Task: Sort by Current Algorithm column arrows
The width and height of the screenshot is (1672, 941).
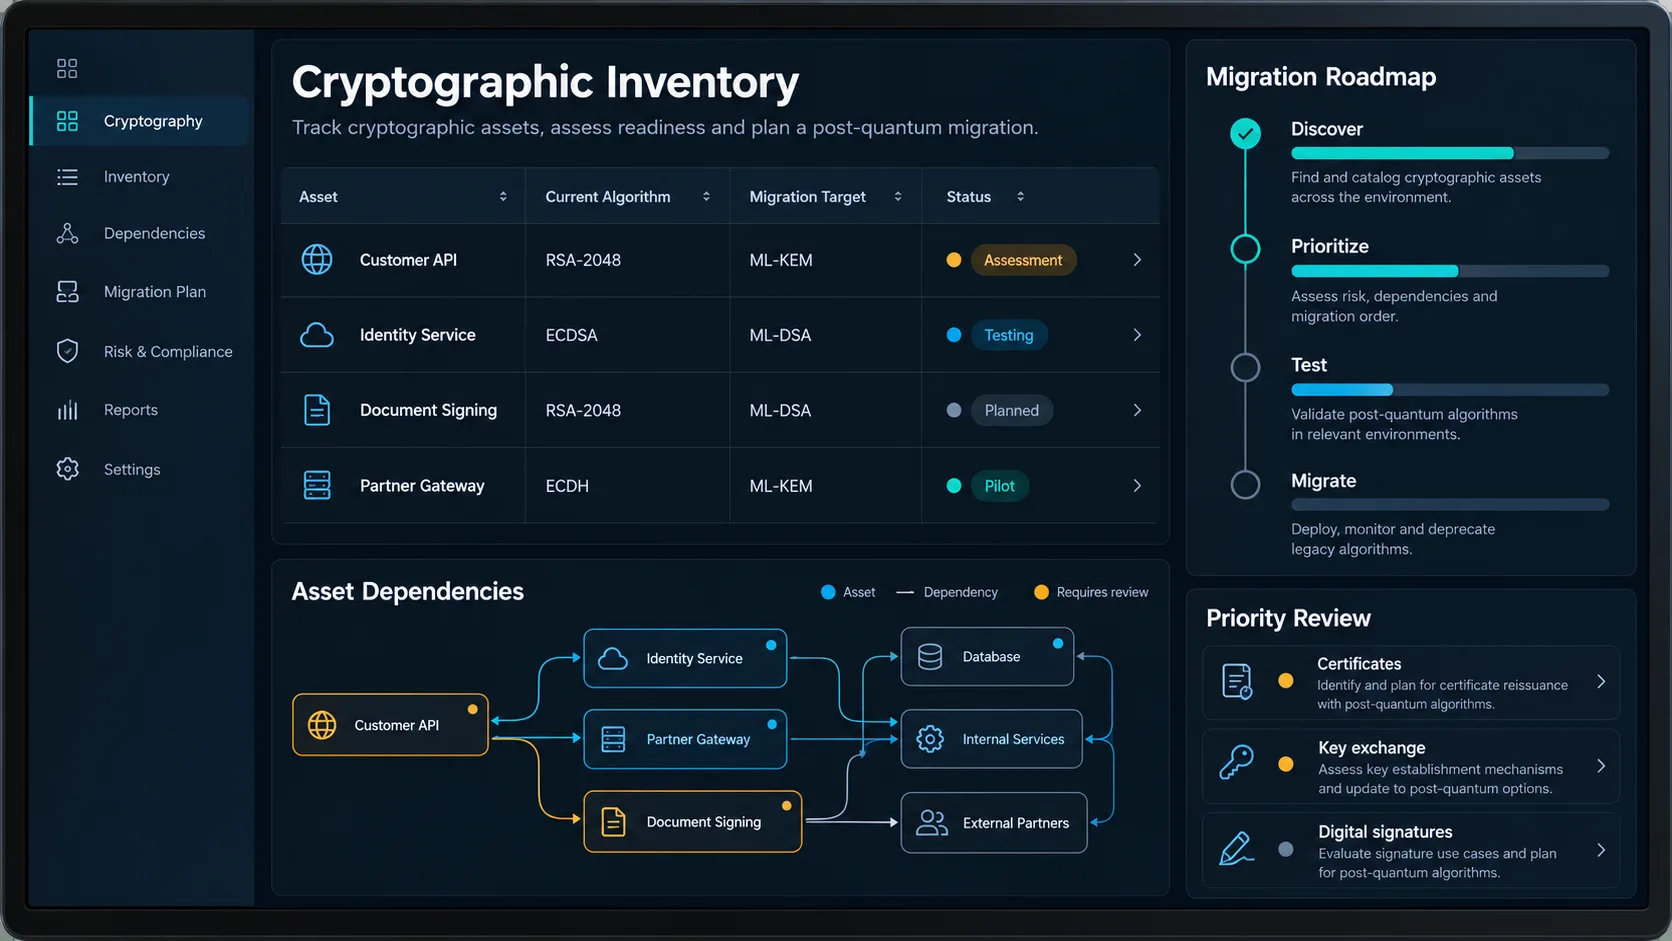Action: [x=706, y=197]
